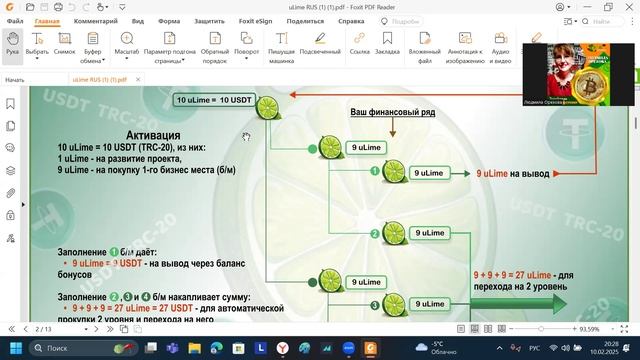Go to last page button
The width and height of the screenshot is (640, 360).
(x=110, y=329)
